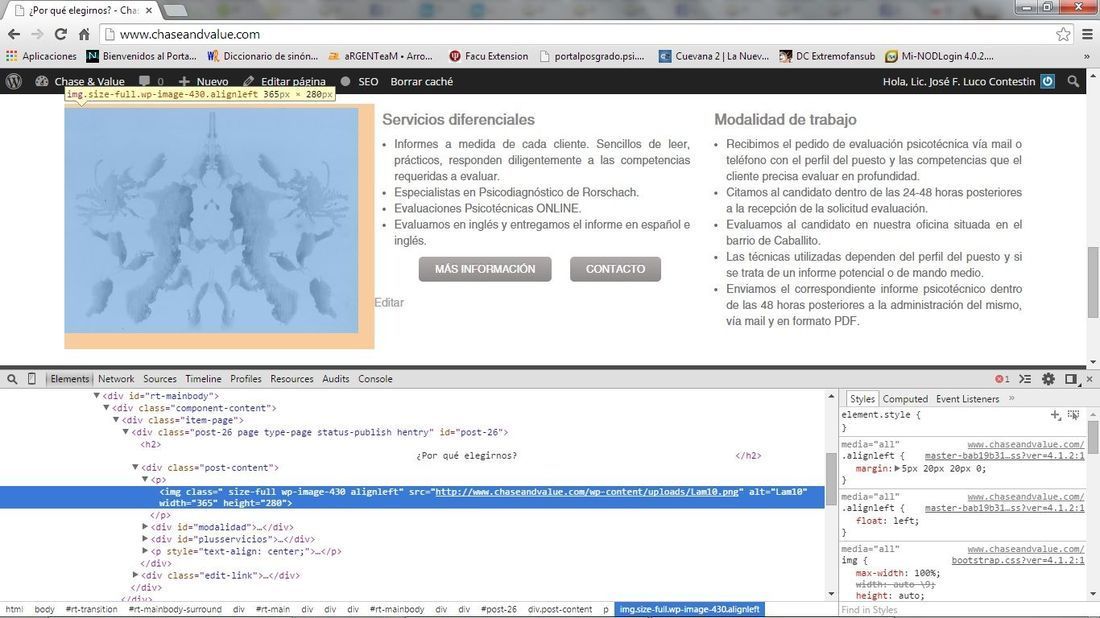This screenshot has height=618, width=1100.
Task: Open DevTools settings gear icon
Action: pos(1048,379)
